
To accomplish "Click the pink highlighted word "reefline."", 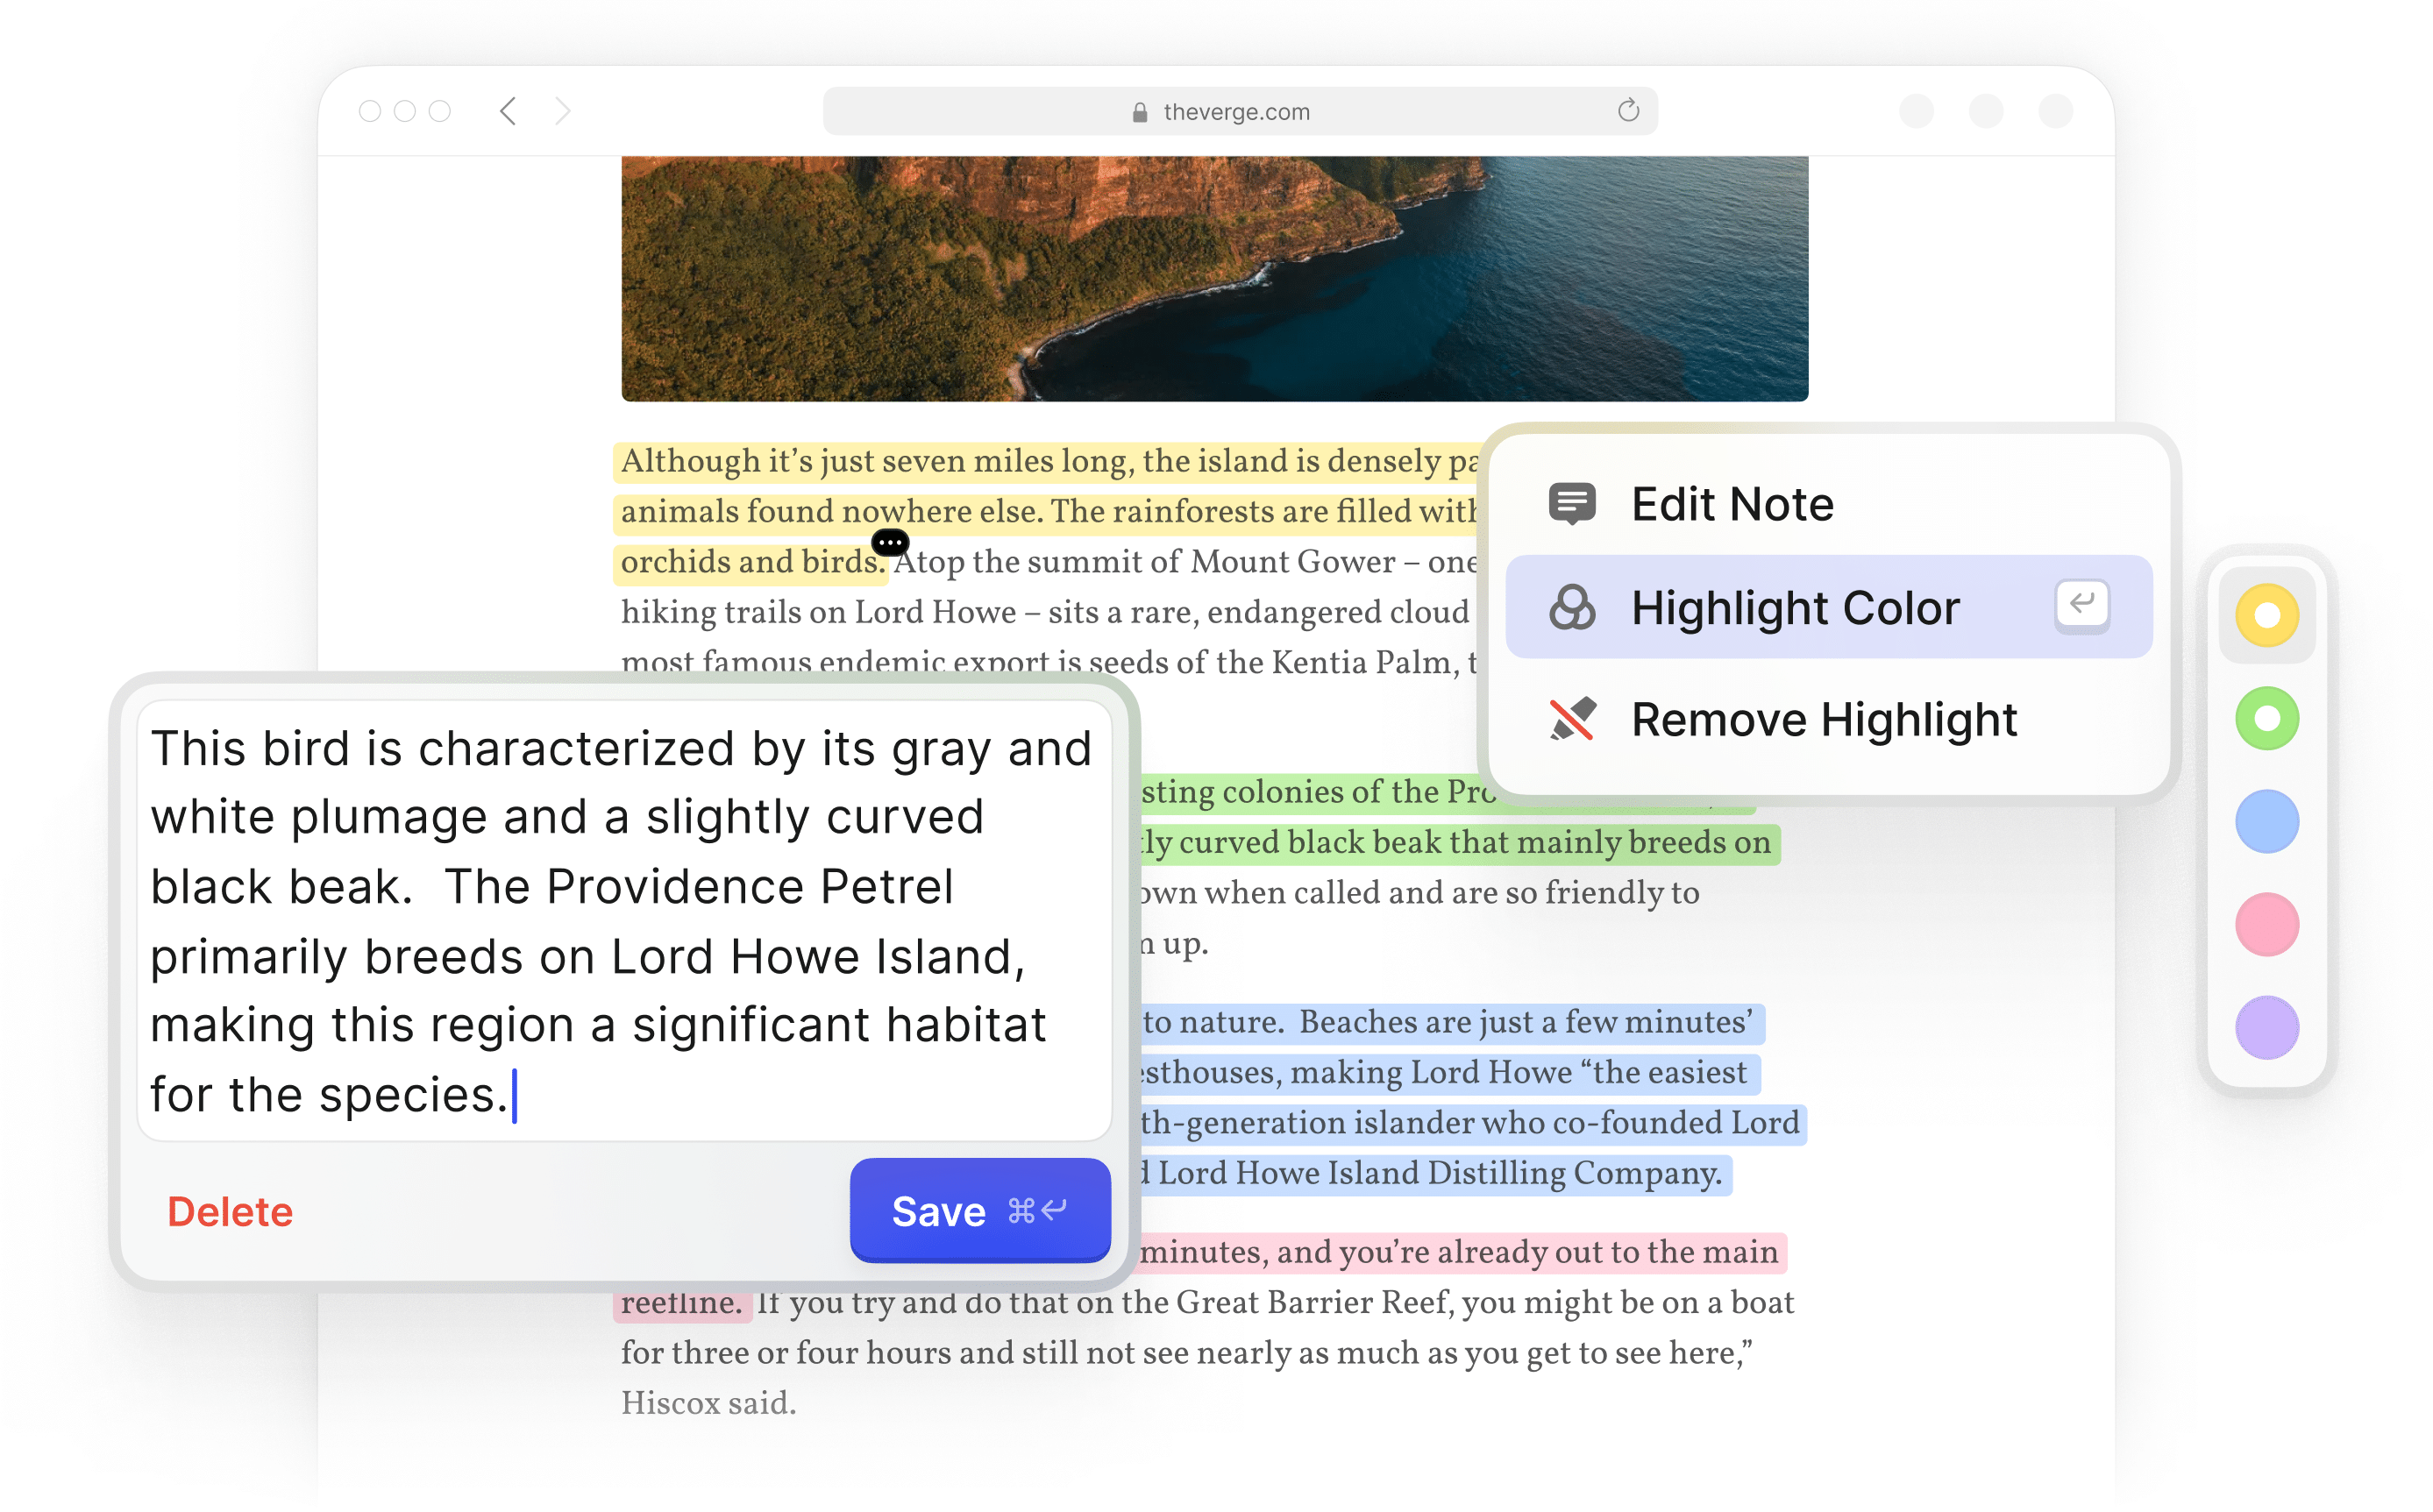I will point(681,1303).
